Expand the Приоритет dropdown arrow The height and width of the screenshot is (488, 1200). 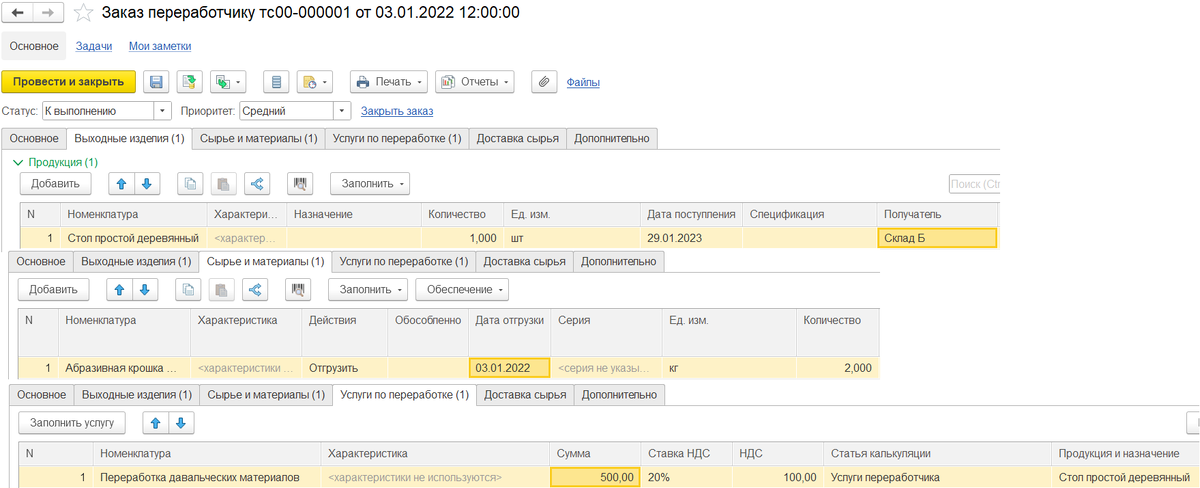pos(343,111)
